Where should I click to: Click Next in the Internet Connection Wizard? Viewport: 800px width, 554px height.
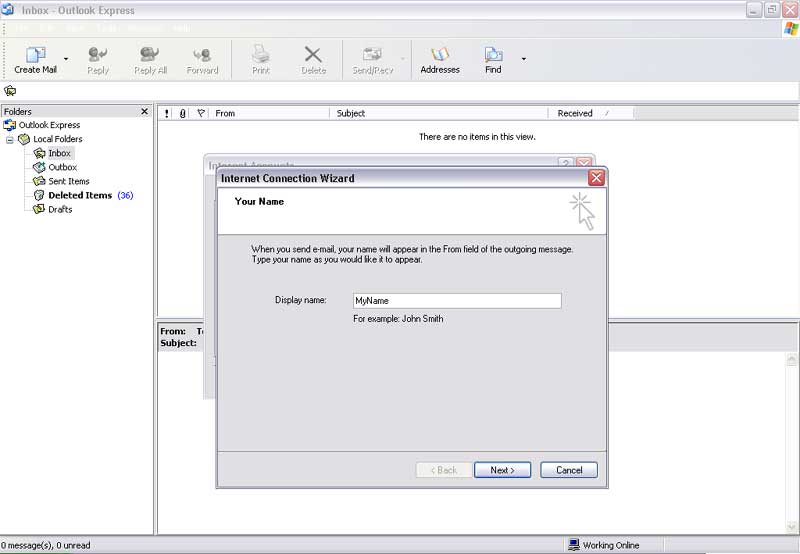tap(503, 470)
